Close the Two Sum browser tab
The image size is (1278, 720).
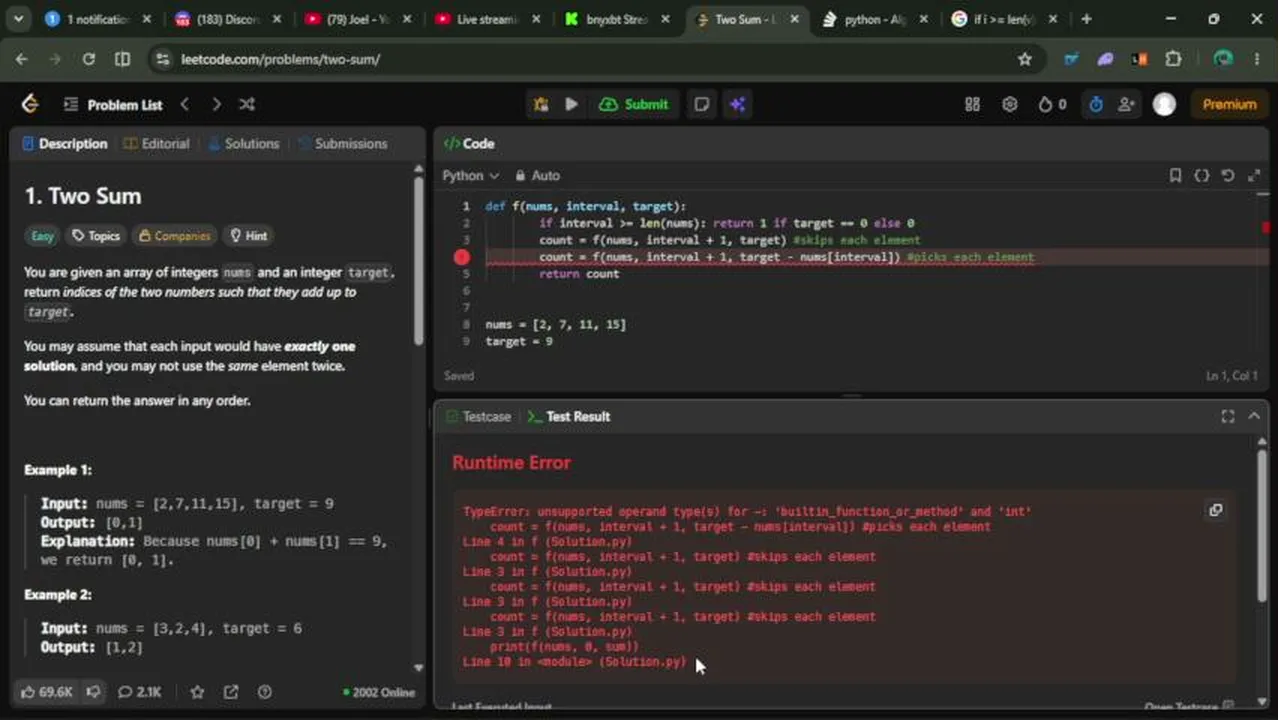[794, 19]
